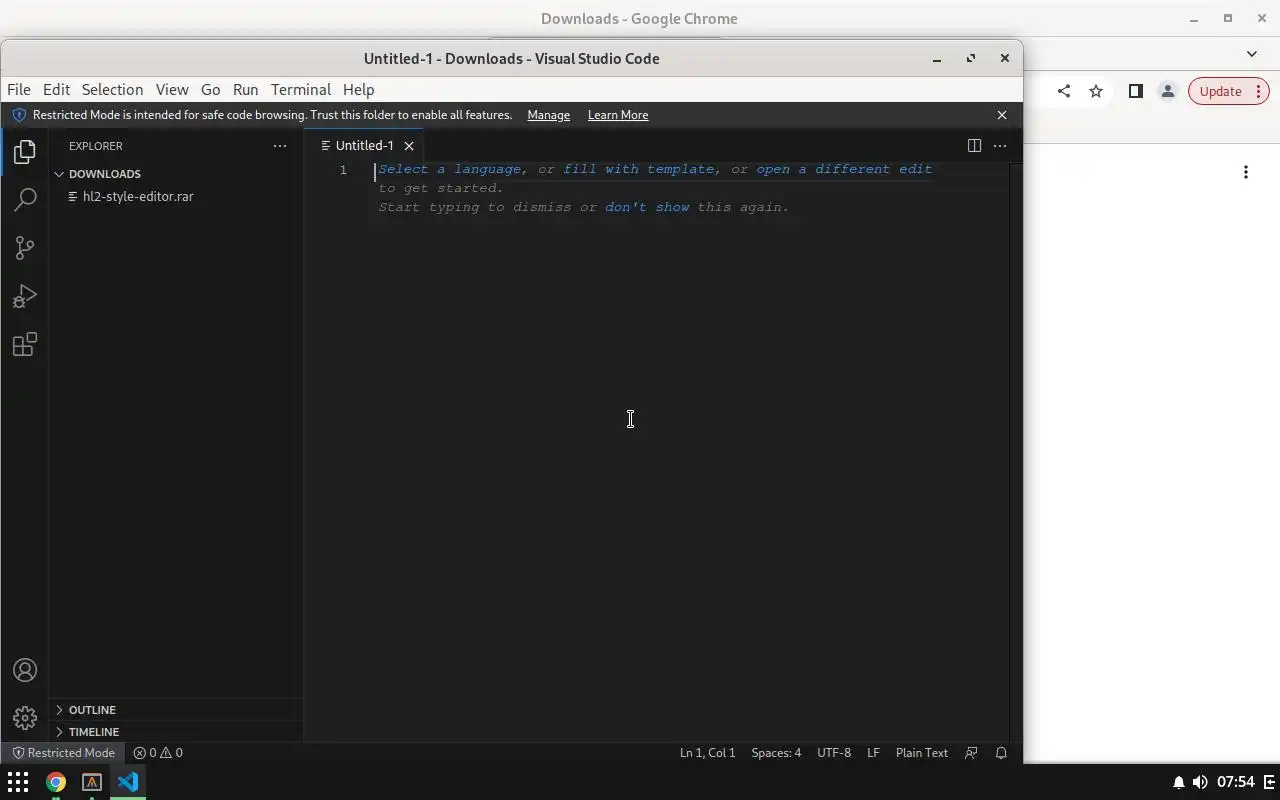
Task: Click Restricted Mode in status bar
Action: tap(63, 753)
